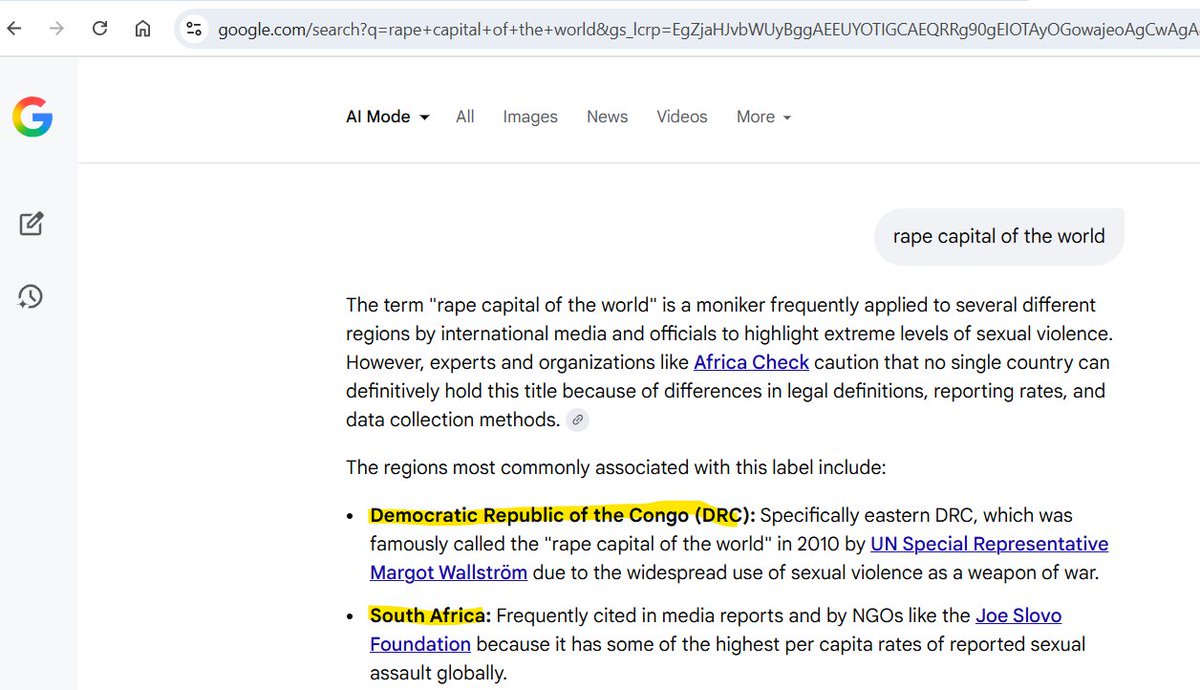Open the Margot Wallström link

[x=448, y=573]
